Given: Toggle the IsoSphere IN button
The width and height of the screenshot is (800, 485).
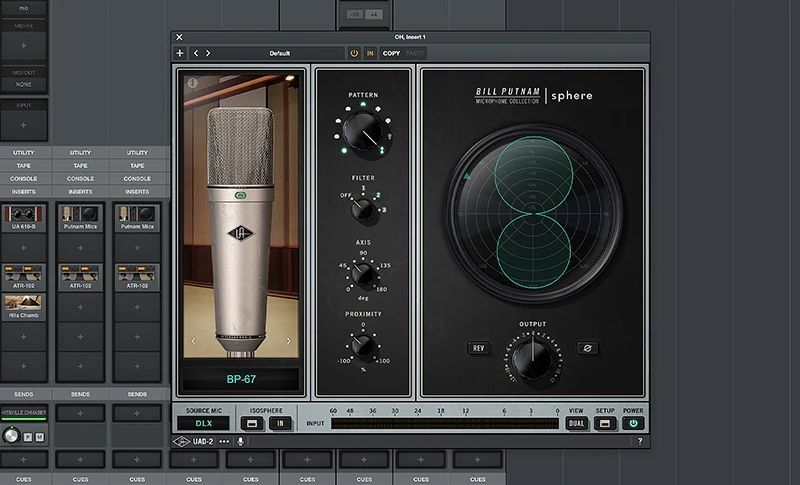Looking at the screenshot, I should pyautogui.click(x=280, y=423).
